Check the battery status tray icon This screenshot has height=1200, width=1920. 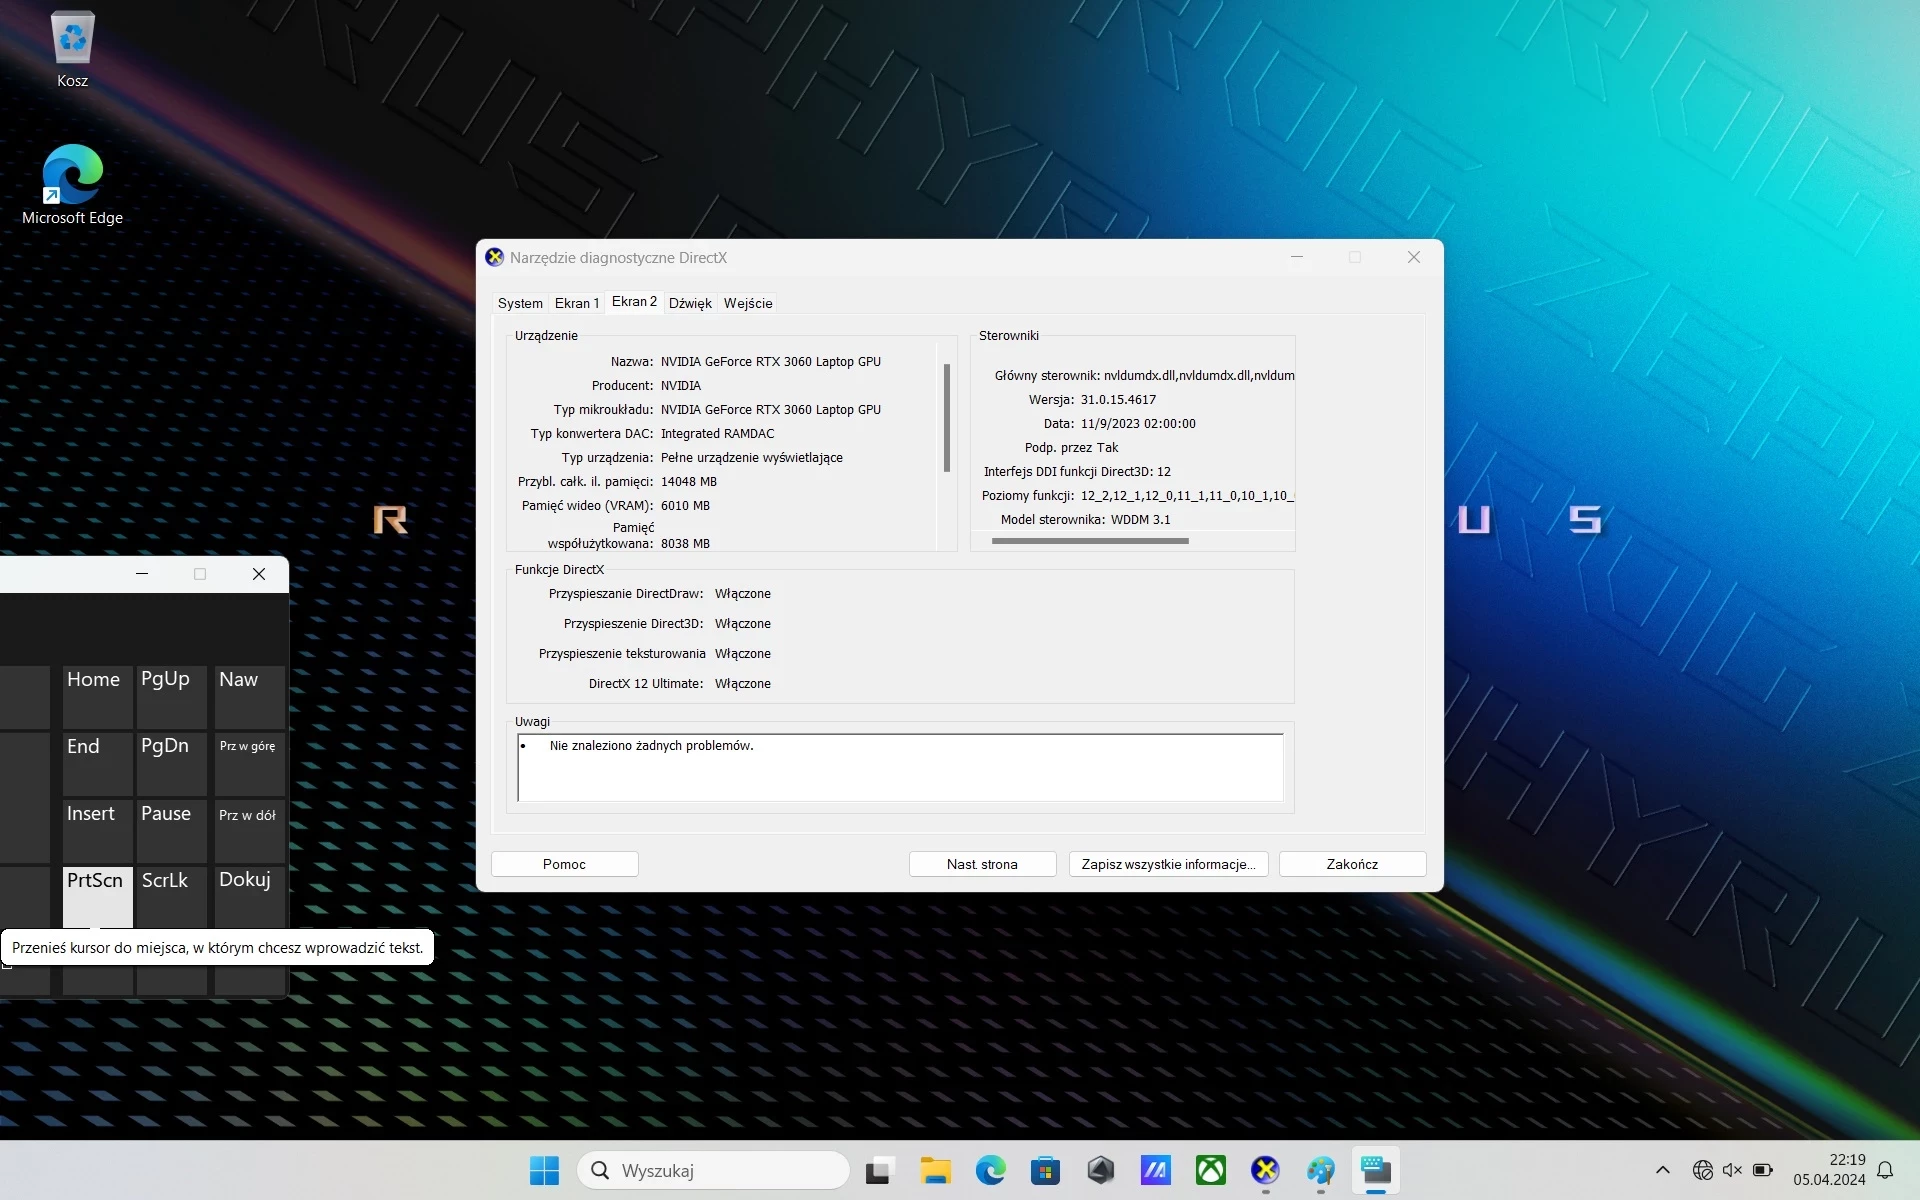(x=1763, y=1170)
